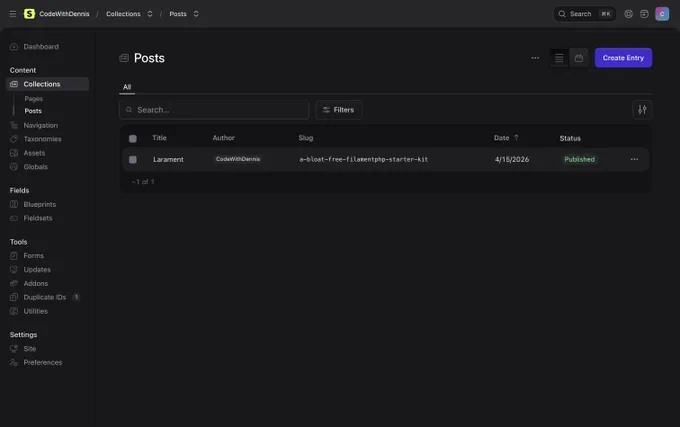
Task: Click the entries Search field
Action: click(x=214, y=110)
